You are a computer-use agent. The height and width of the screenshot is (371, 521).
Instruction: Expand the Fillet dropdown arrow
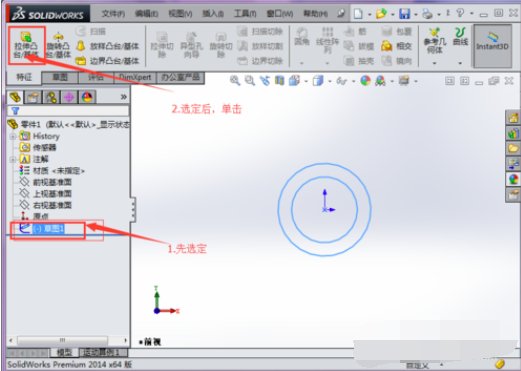[302, 63]
